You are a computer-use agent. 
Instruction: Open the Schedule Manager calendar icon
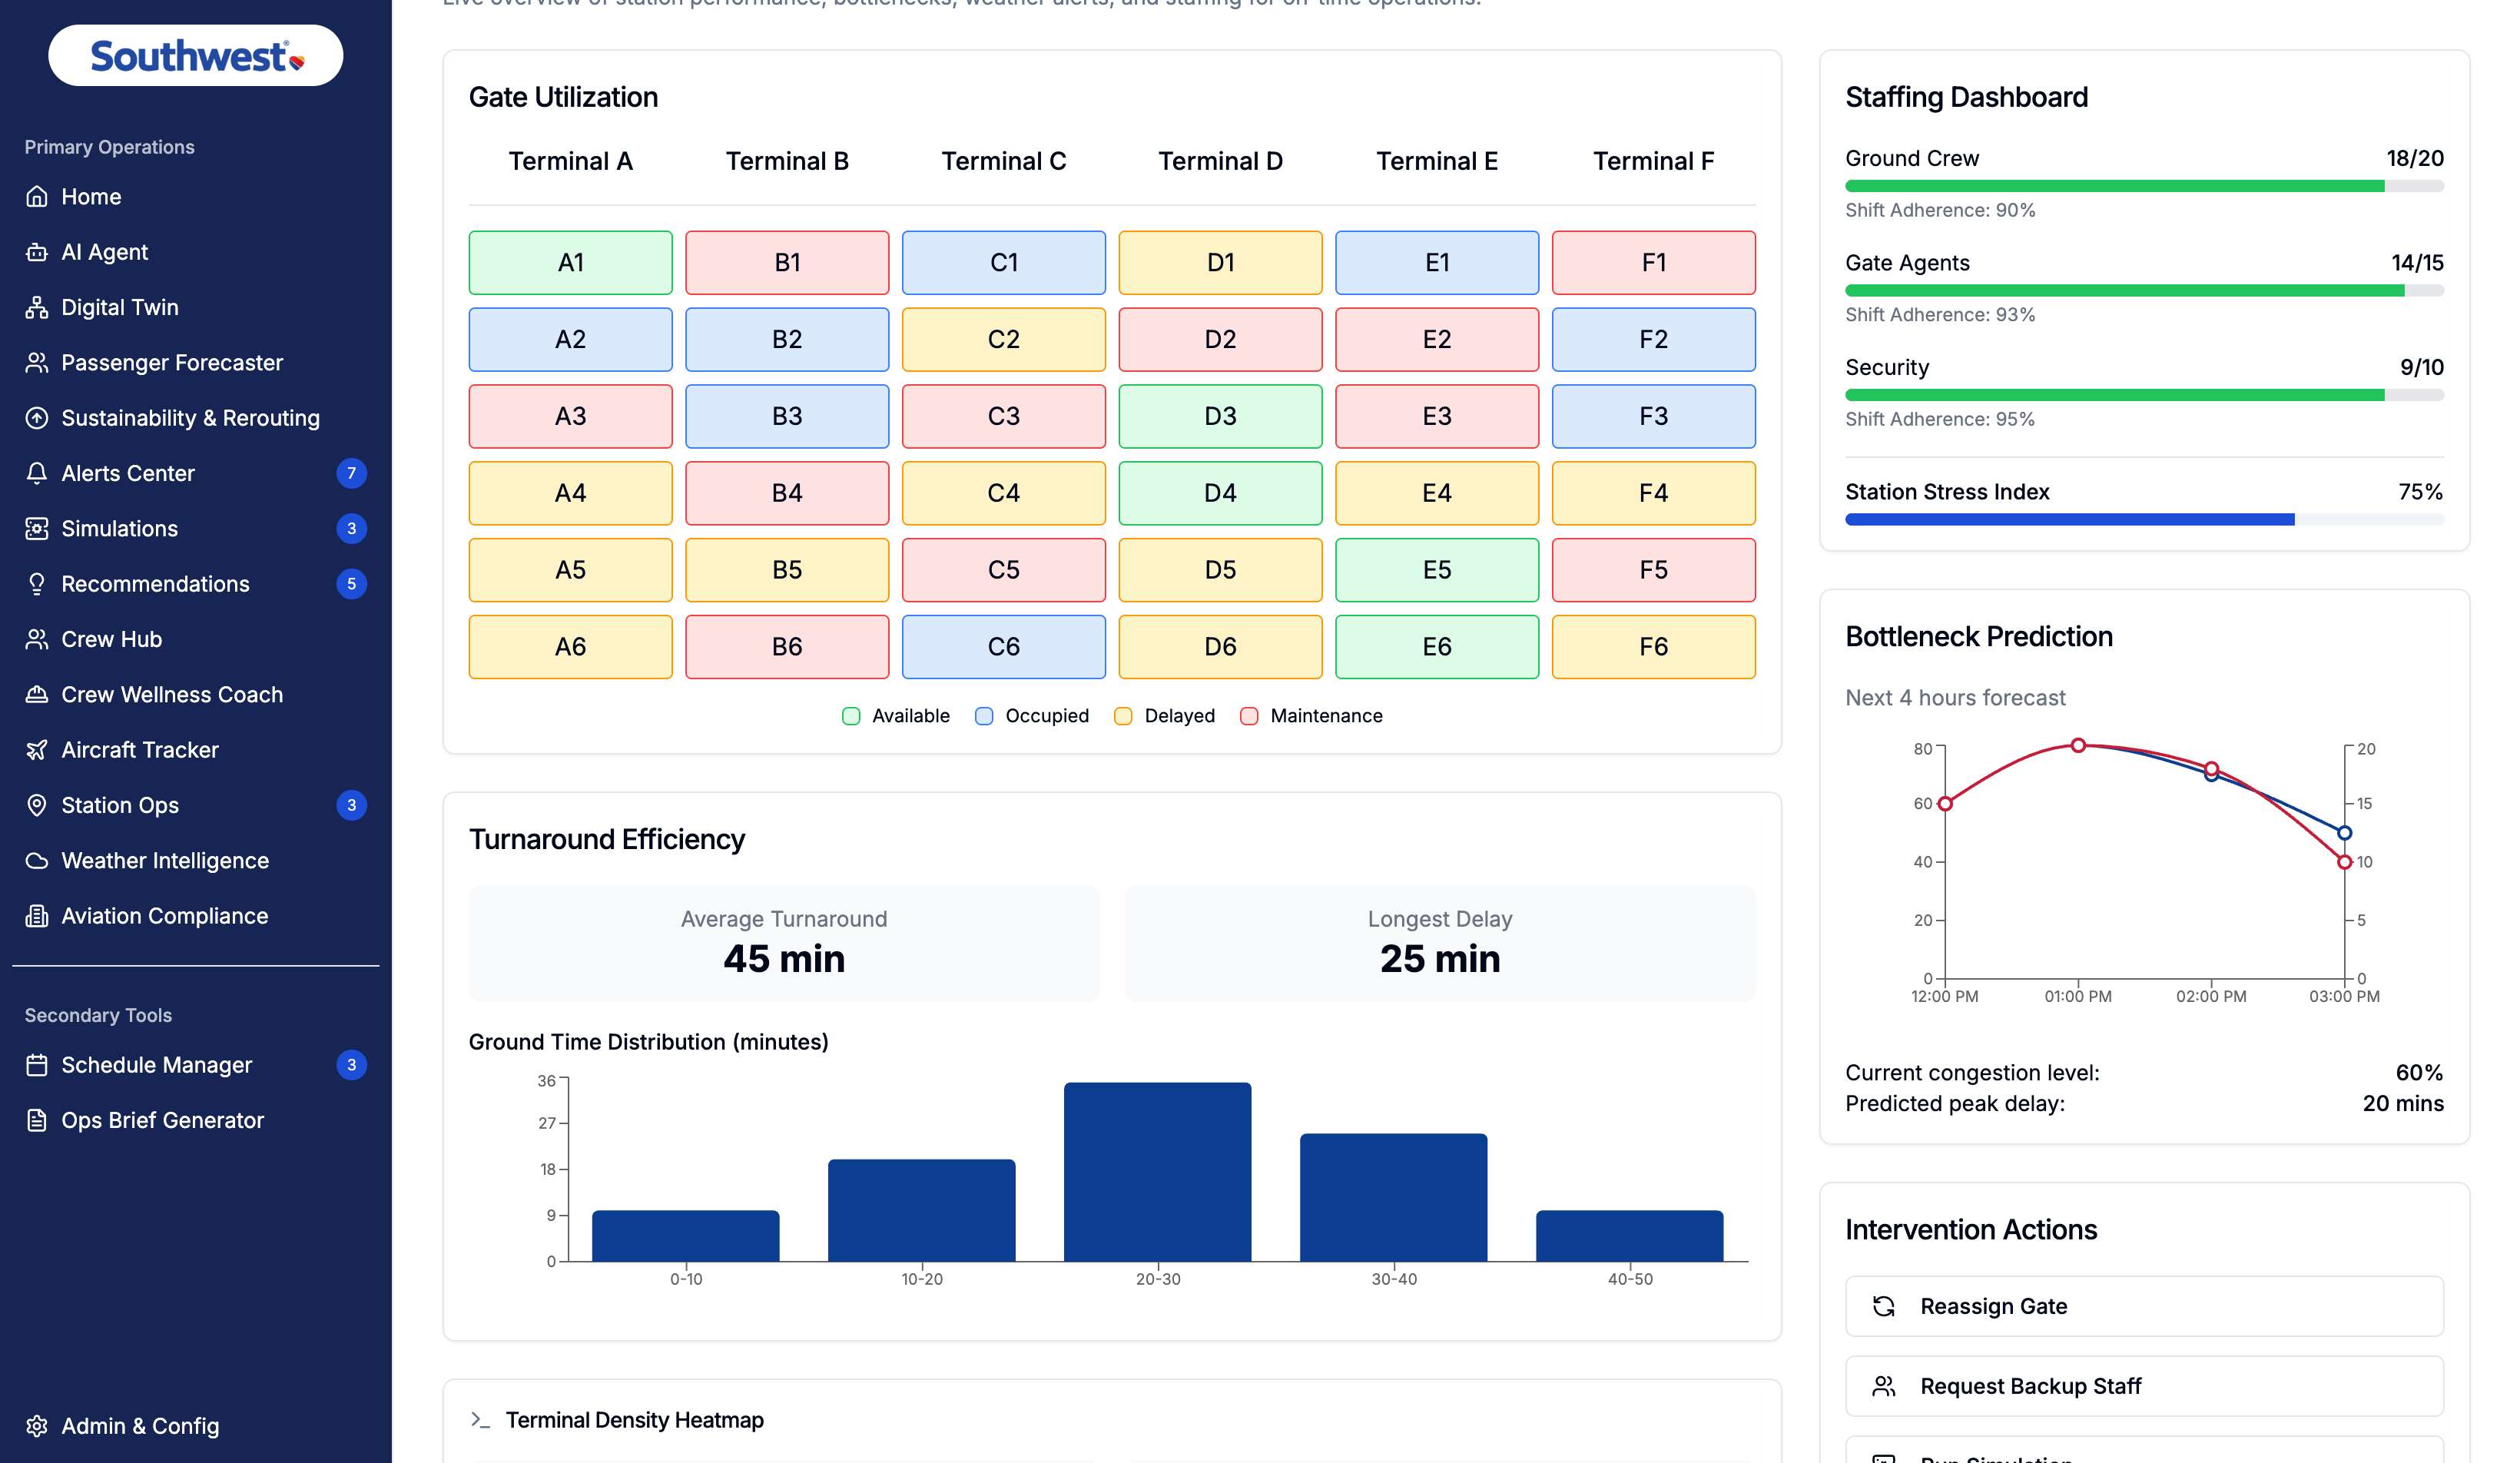(x=37, y=1065)
